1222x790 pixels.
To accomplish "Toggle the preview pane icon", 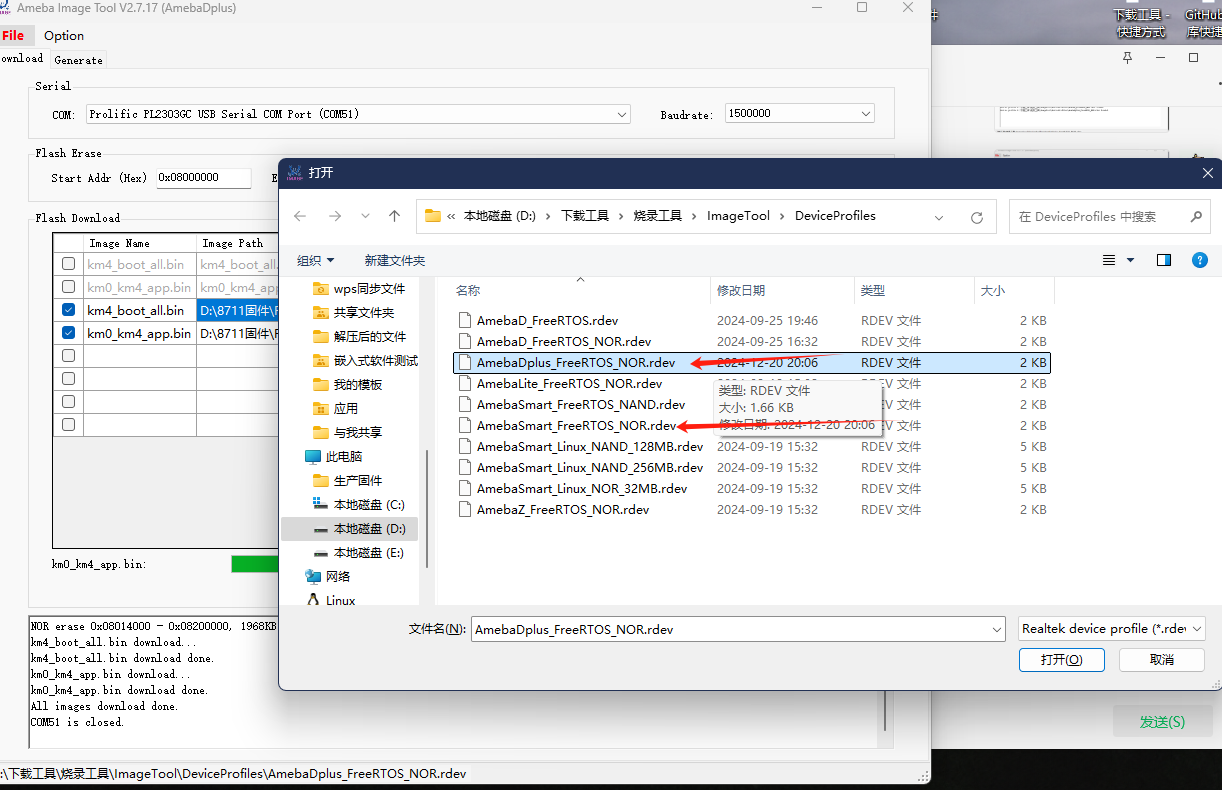I will (x=1163, y=259).
